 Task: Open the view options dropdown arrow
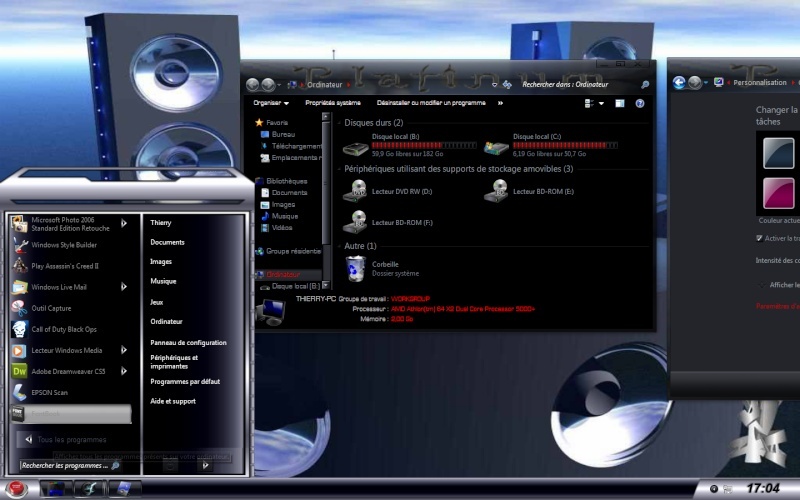[x=602, y=104]
